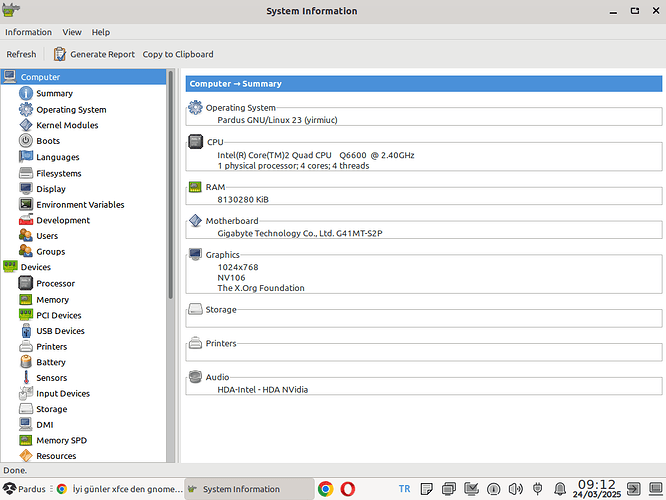The height and width of the screenshot is (500, 666).
Task: Open the volume control in system tray
Action: point(515,489)
